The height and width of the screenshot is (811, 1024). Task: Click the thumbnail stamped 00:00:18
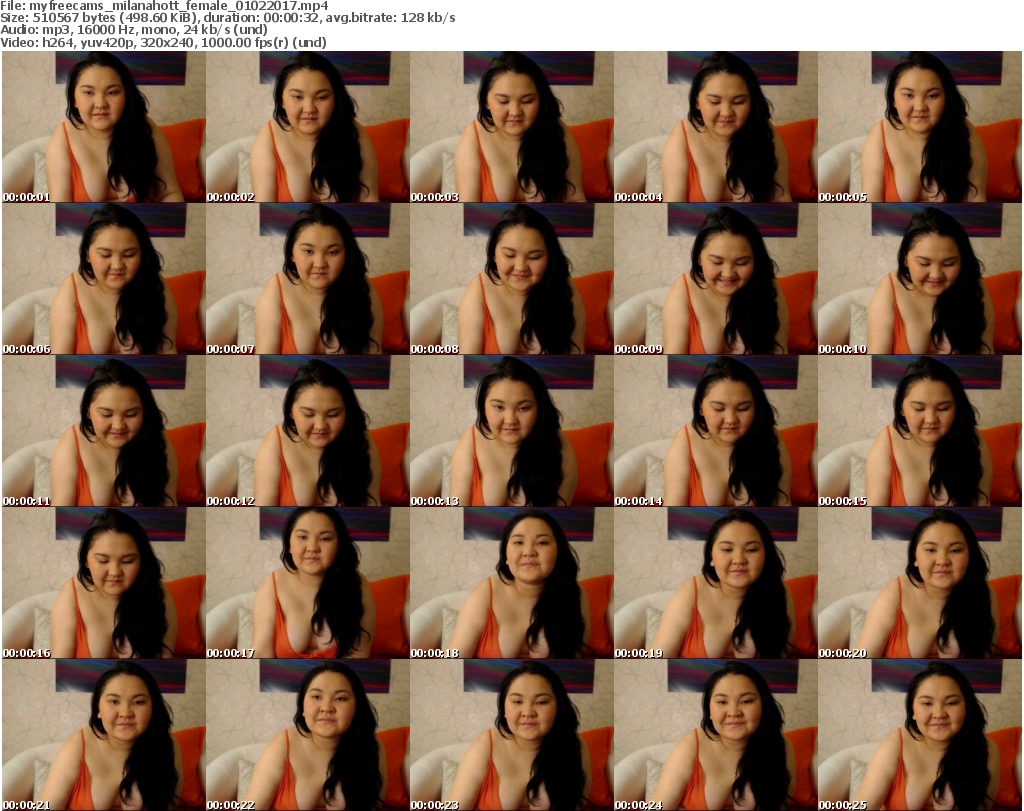pos(512,583)
